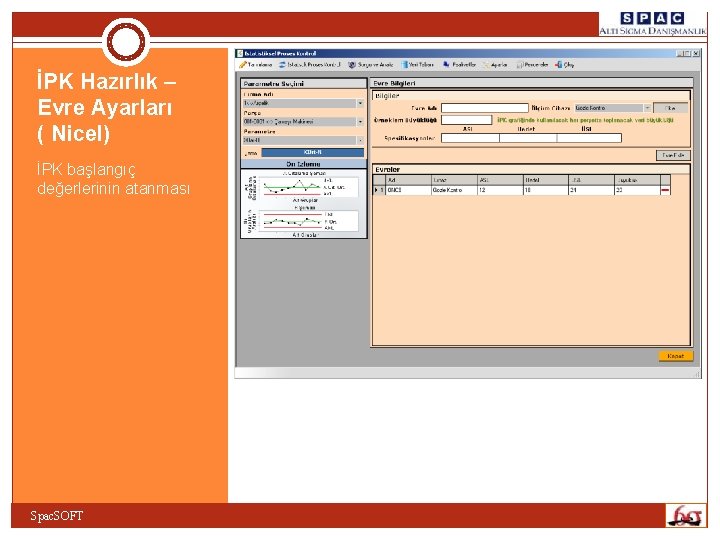
Task: Expand the Parametre dropdown
Action: pos(360,140)
